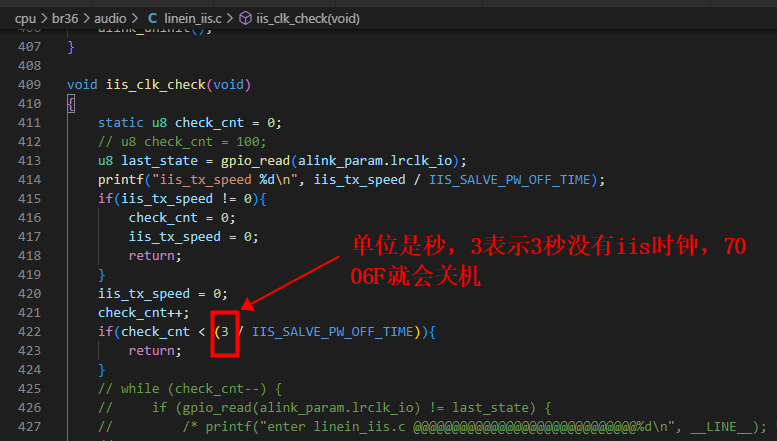Click the cube symbol icon before iis_clk_check
The height and width of the screenshot is (441, 777).
point(245,19)
